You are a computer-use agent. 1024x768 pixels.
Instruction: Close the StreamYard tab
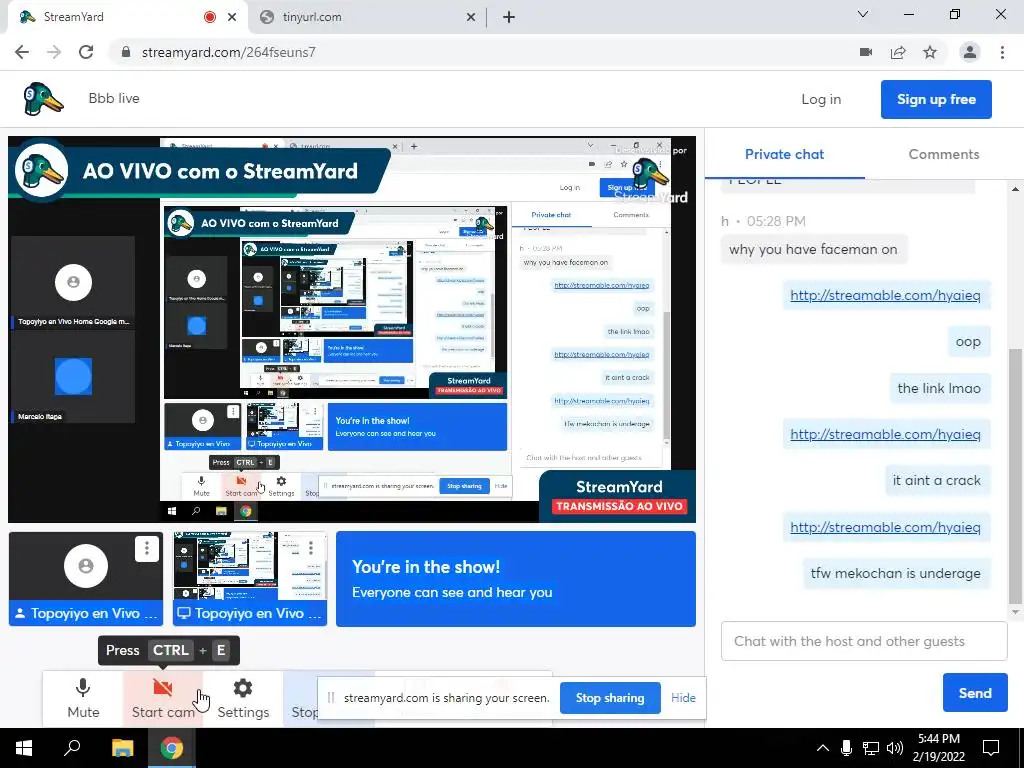click(232, 17)
